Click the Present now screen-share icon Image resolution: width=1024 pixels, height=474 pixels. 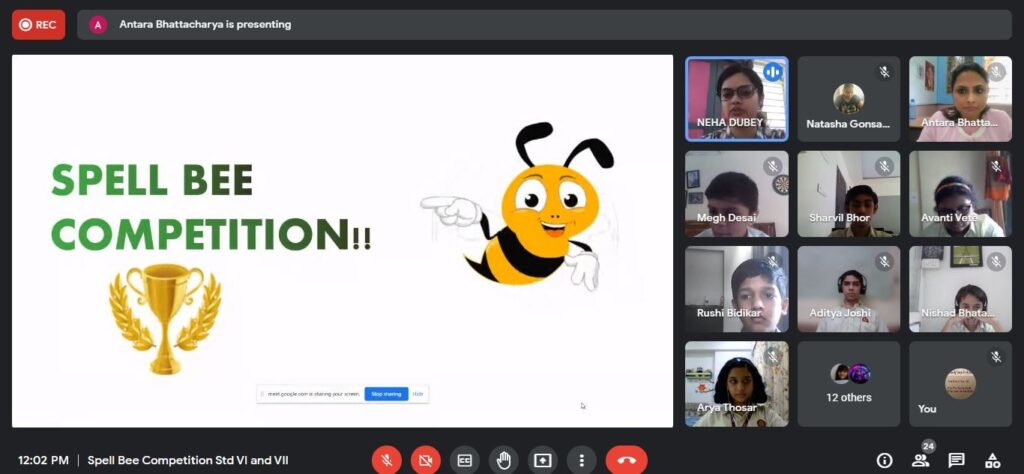[542, 460]
